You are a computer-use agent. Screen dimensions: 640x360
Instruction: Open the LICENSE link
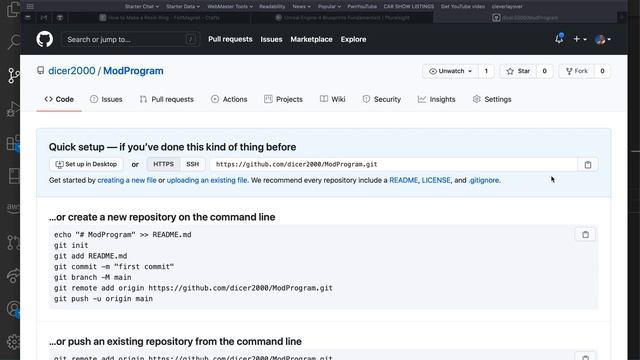pyautogui.click(x=436, y=180)
